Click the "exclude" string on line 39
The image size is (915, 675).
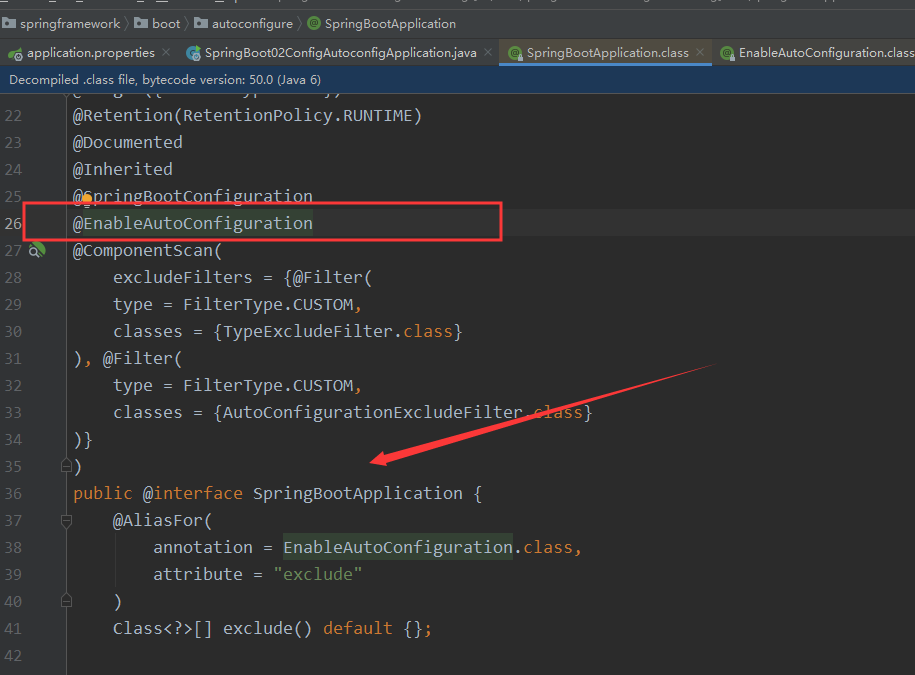coord(317,574)
